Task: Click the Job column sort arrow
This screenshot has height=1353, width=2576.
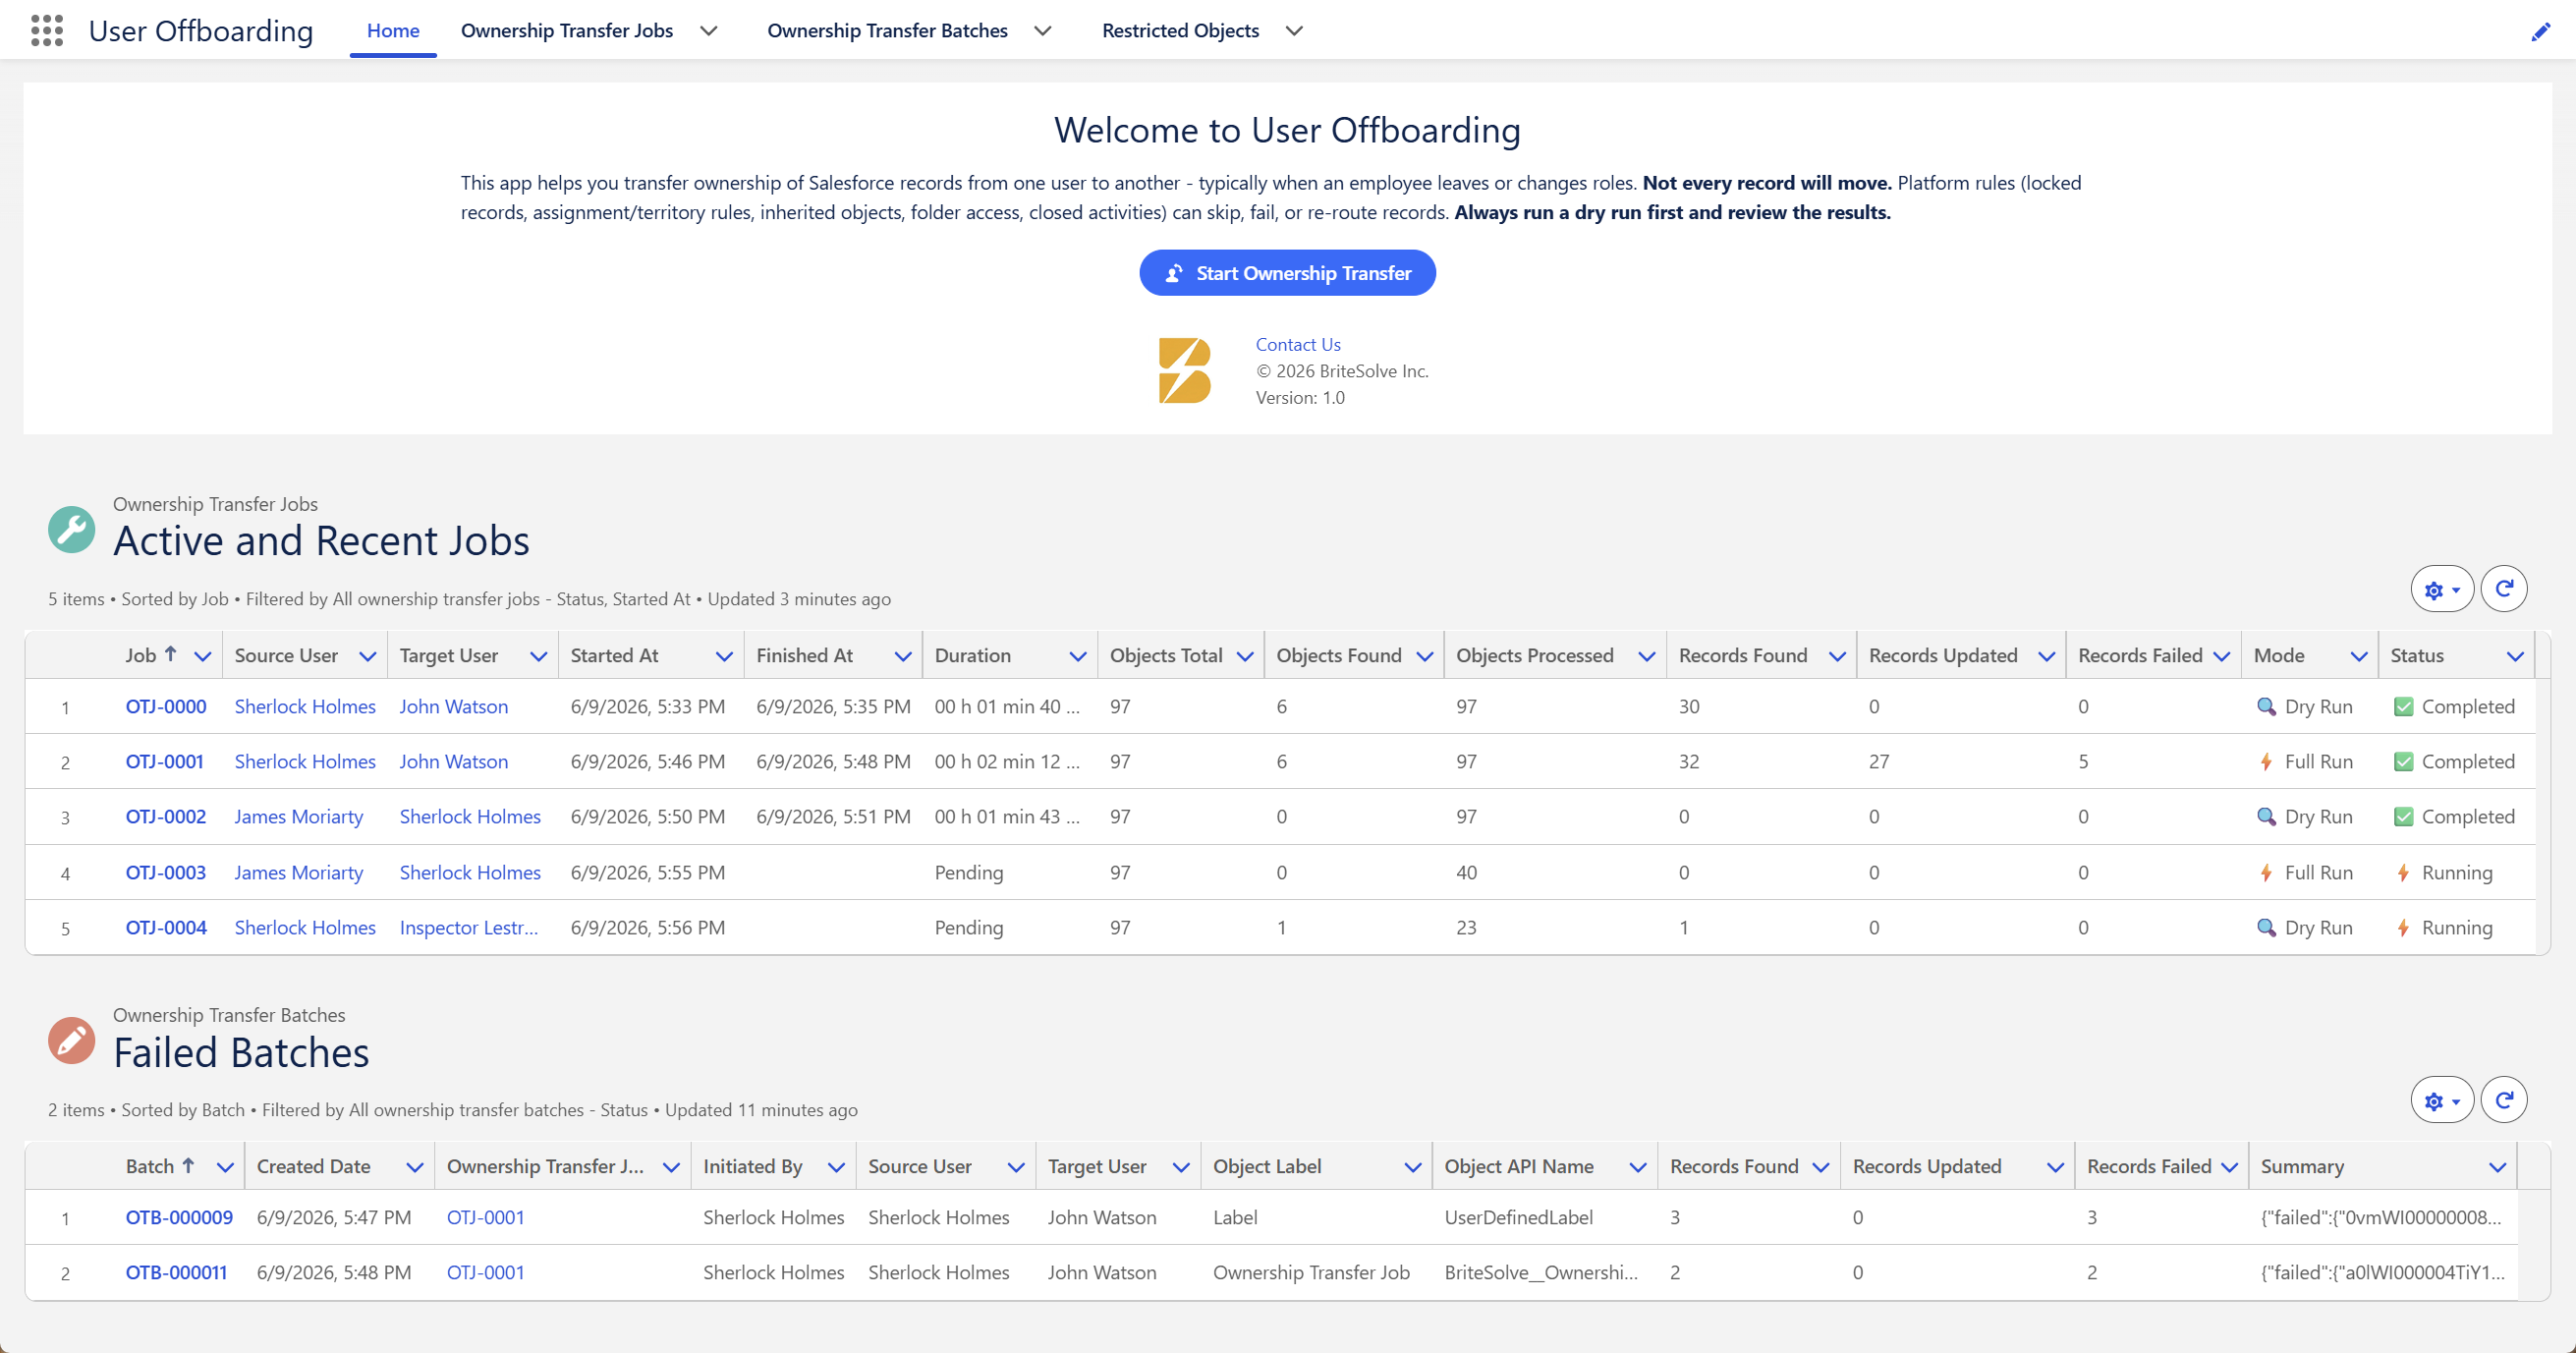Action: pyautogui.click(x=171, y=654)
